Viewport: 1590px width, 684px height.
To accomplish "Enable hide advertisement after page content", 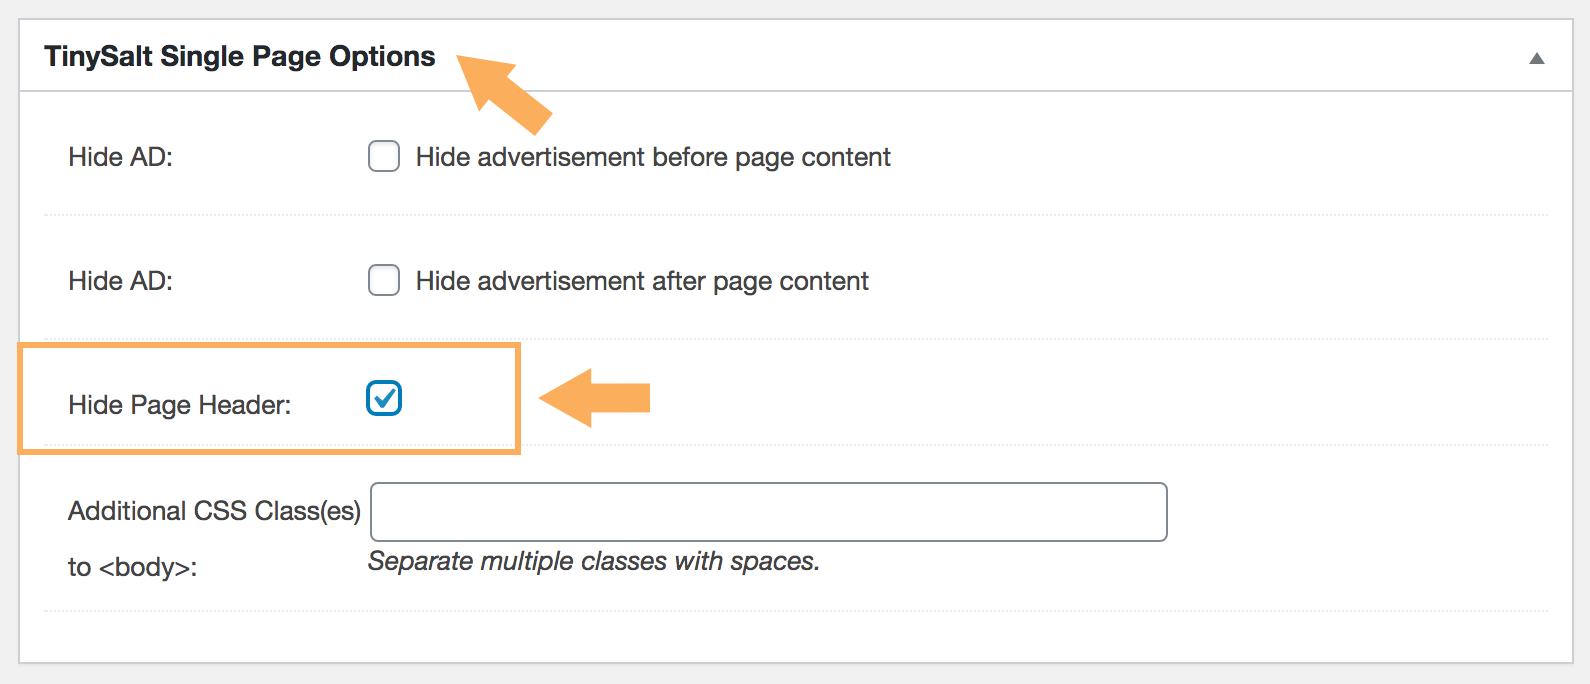I will coord(383,280).
